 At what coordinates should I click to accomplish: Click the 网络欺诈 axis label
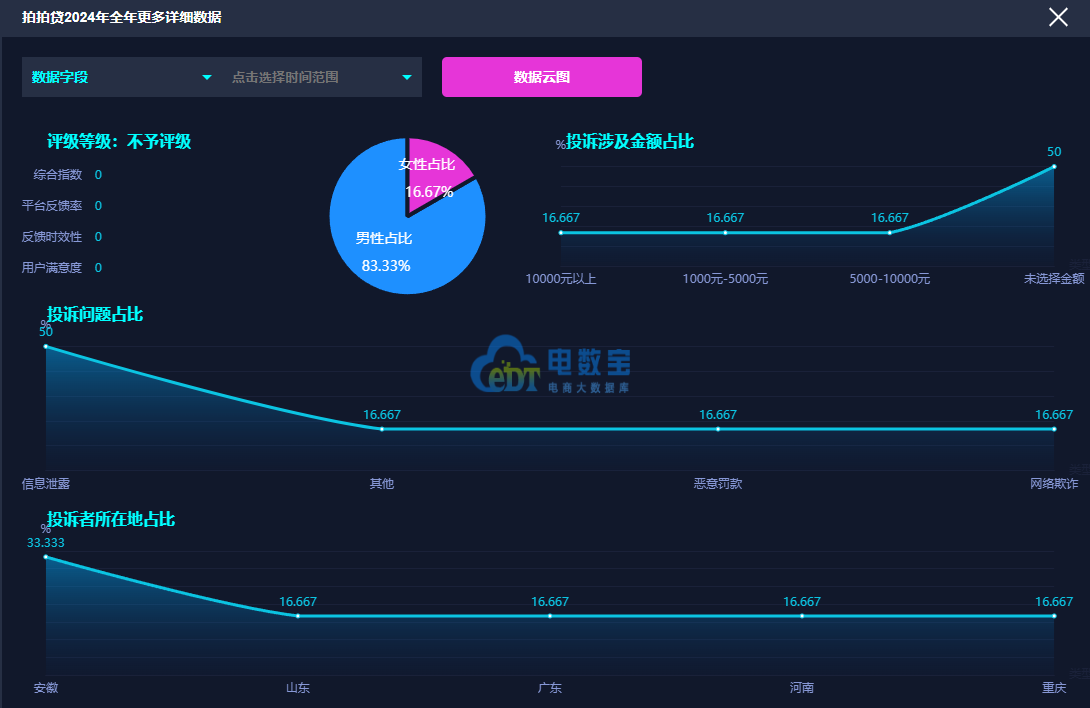(1054, 484)
